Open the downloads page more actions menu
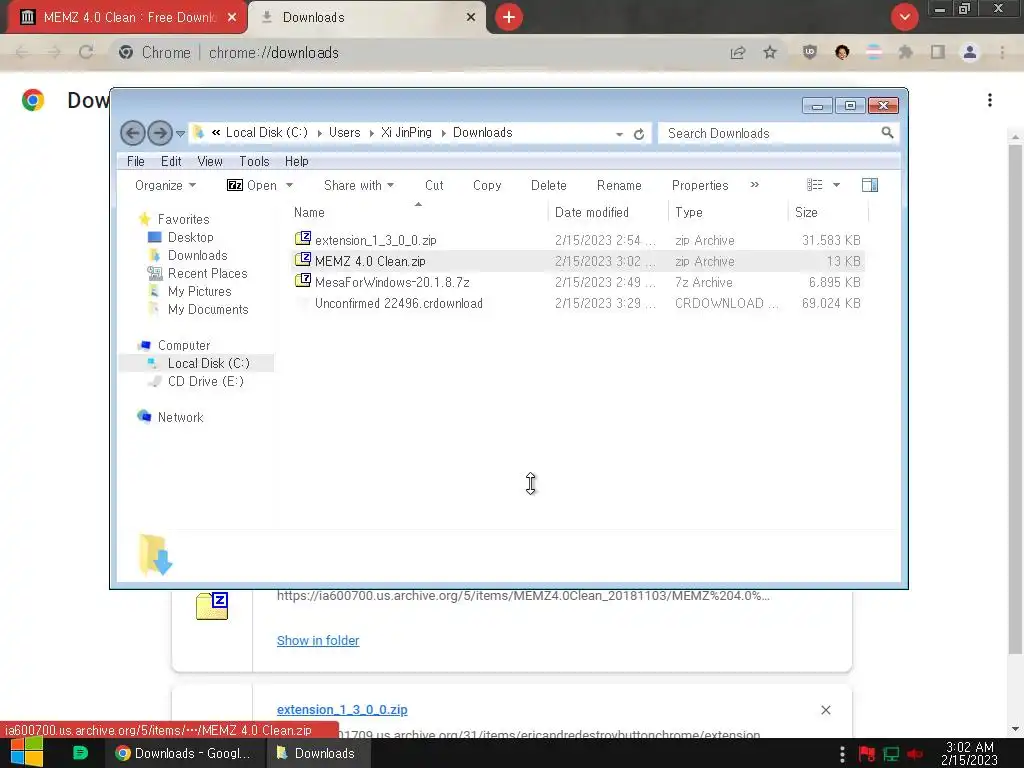Screen dimensions: 1024x768 tap(990, 100)
